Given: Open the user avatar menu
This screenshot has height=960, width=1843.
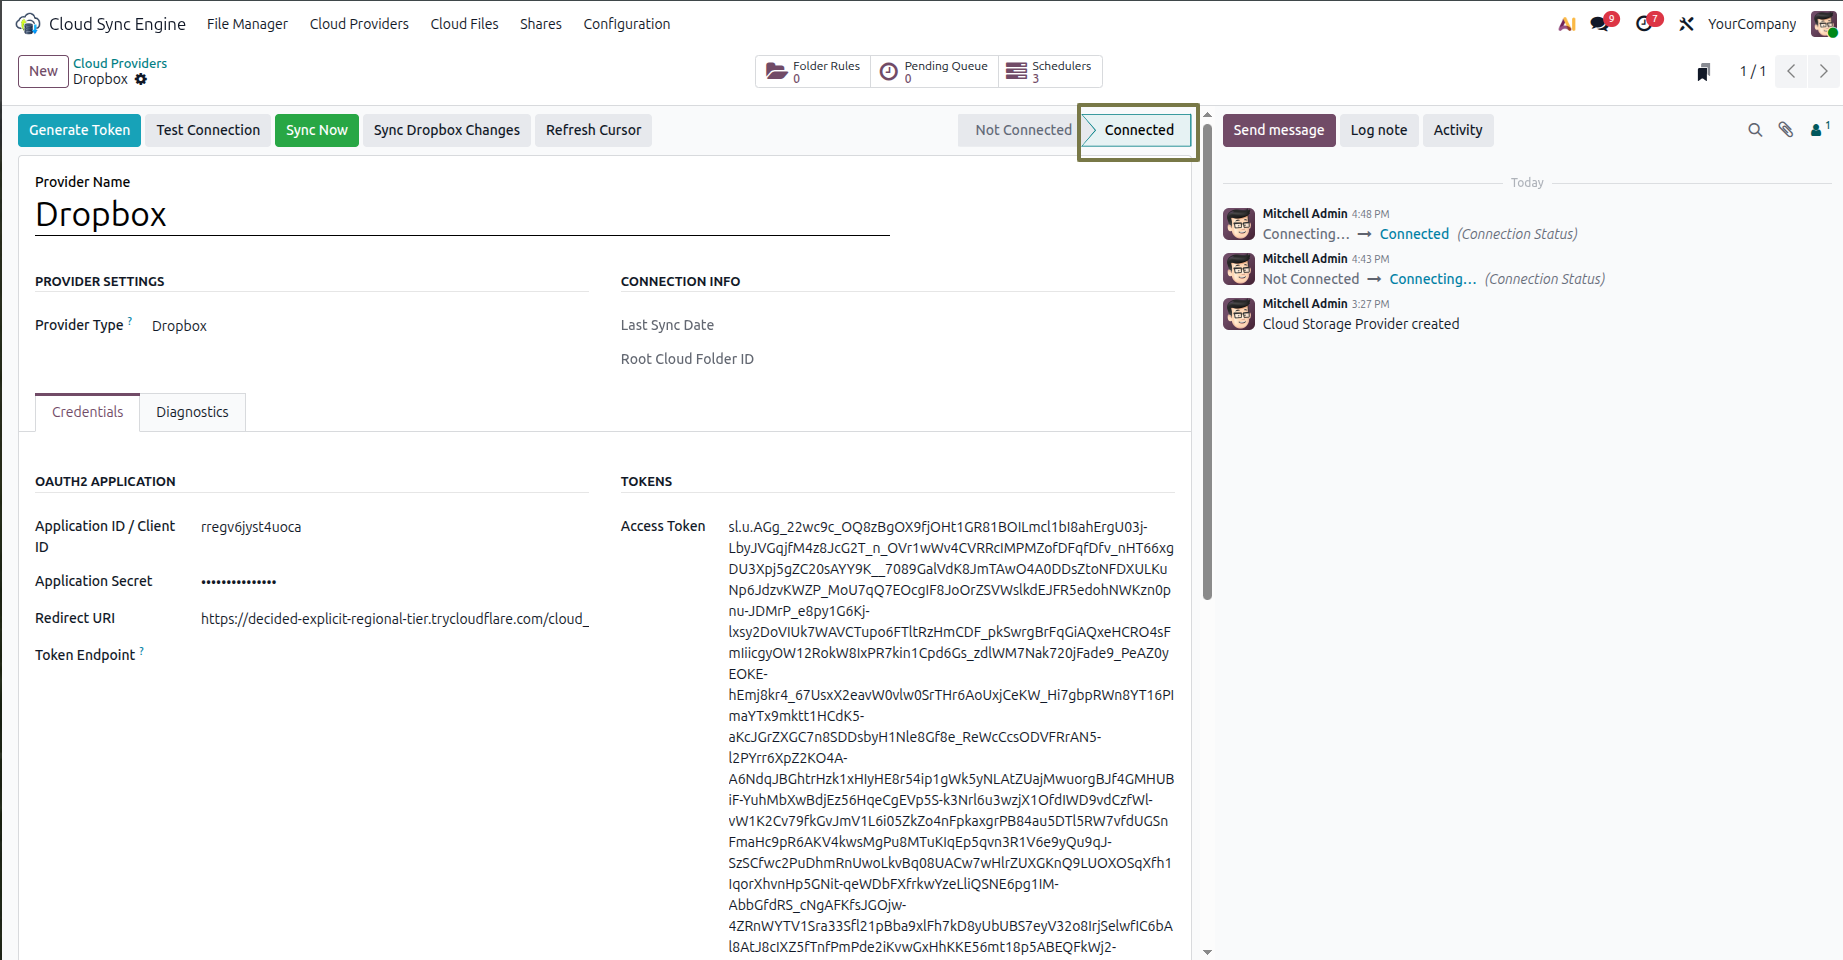Looking at the screenshot, I should [1824, 24].
